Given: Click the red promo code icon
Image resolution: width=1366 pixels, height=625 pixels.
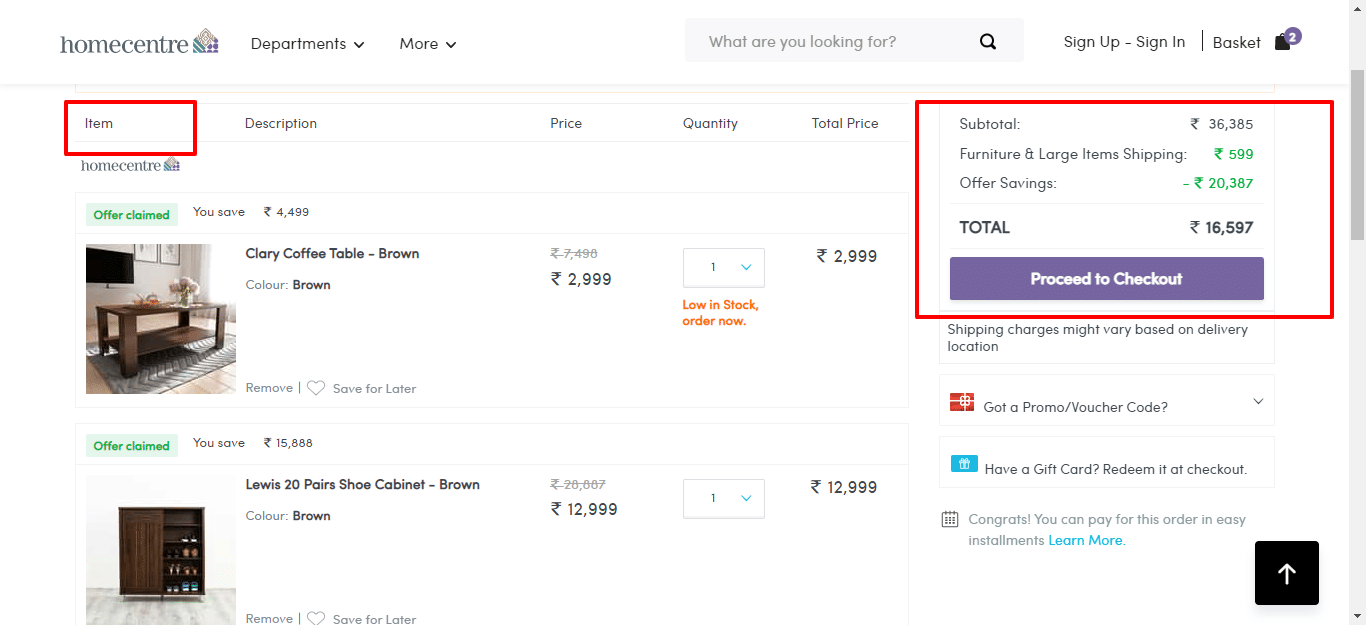Looking at the screenshot, I should (961, 401).
